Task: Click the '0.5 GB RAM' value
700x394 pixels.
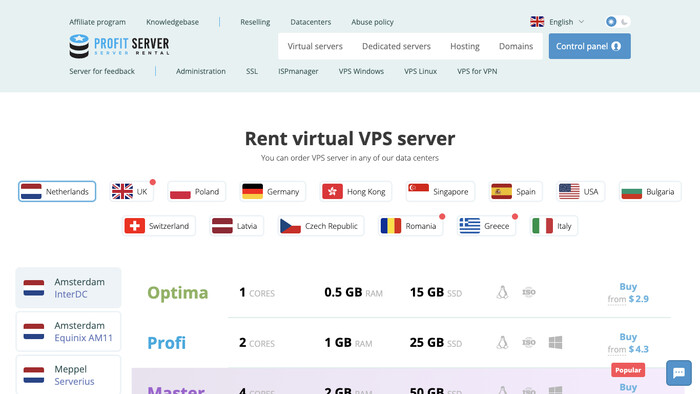Action: (x=353, y=292)
